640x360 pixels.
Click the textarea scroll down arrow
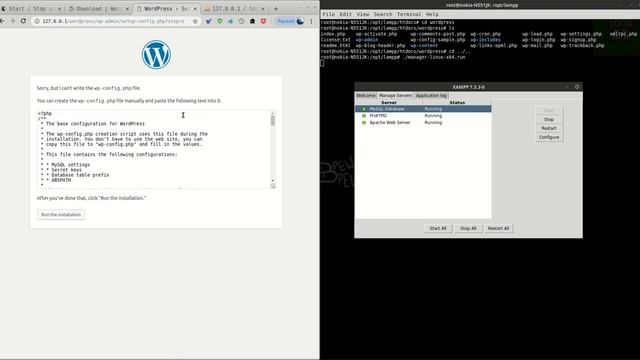[x=273, y=181]
